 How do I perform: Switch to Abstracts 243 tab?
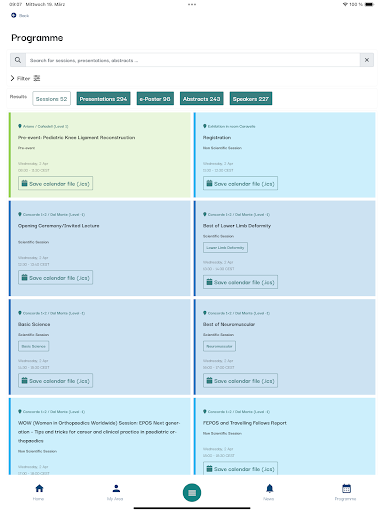point(201,99)
